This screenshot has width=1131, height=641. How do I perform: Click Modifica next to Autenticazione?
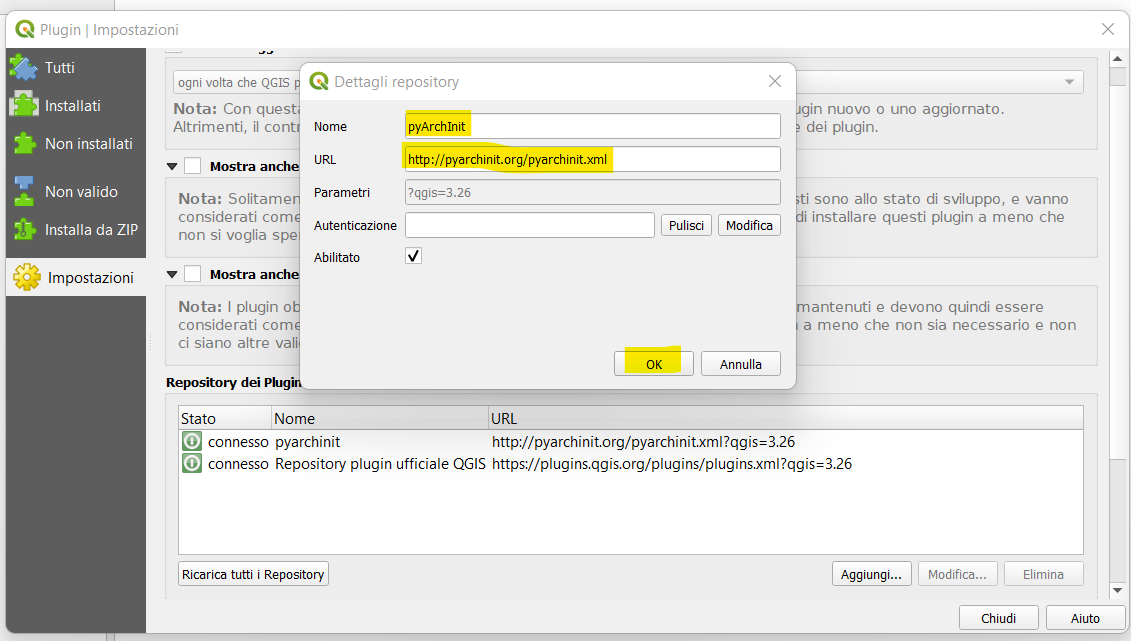click(x=749, y=226)
